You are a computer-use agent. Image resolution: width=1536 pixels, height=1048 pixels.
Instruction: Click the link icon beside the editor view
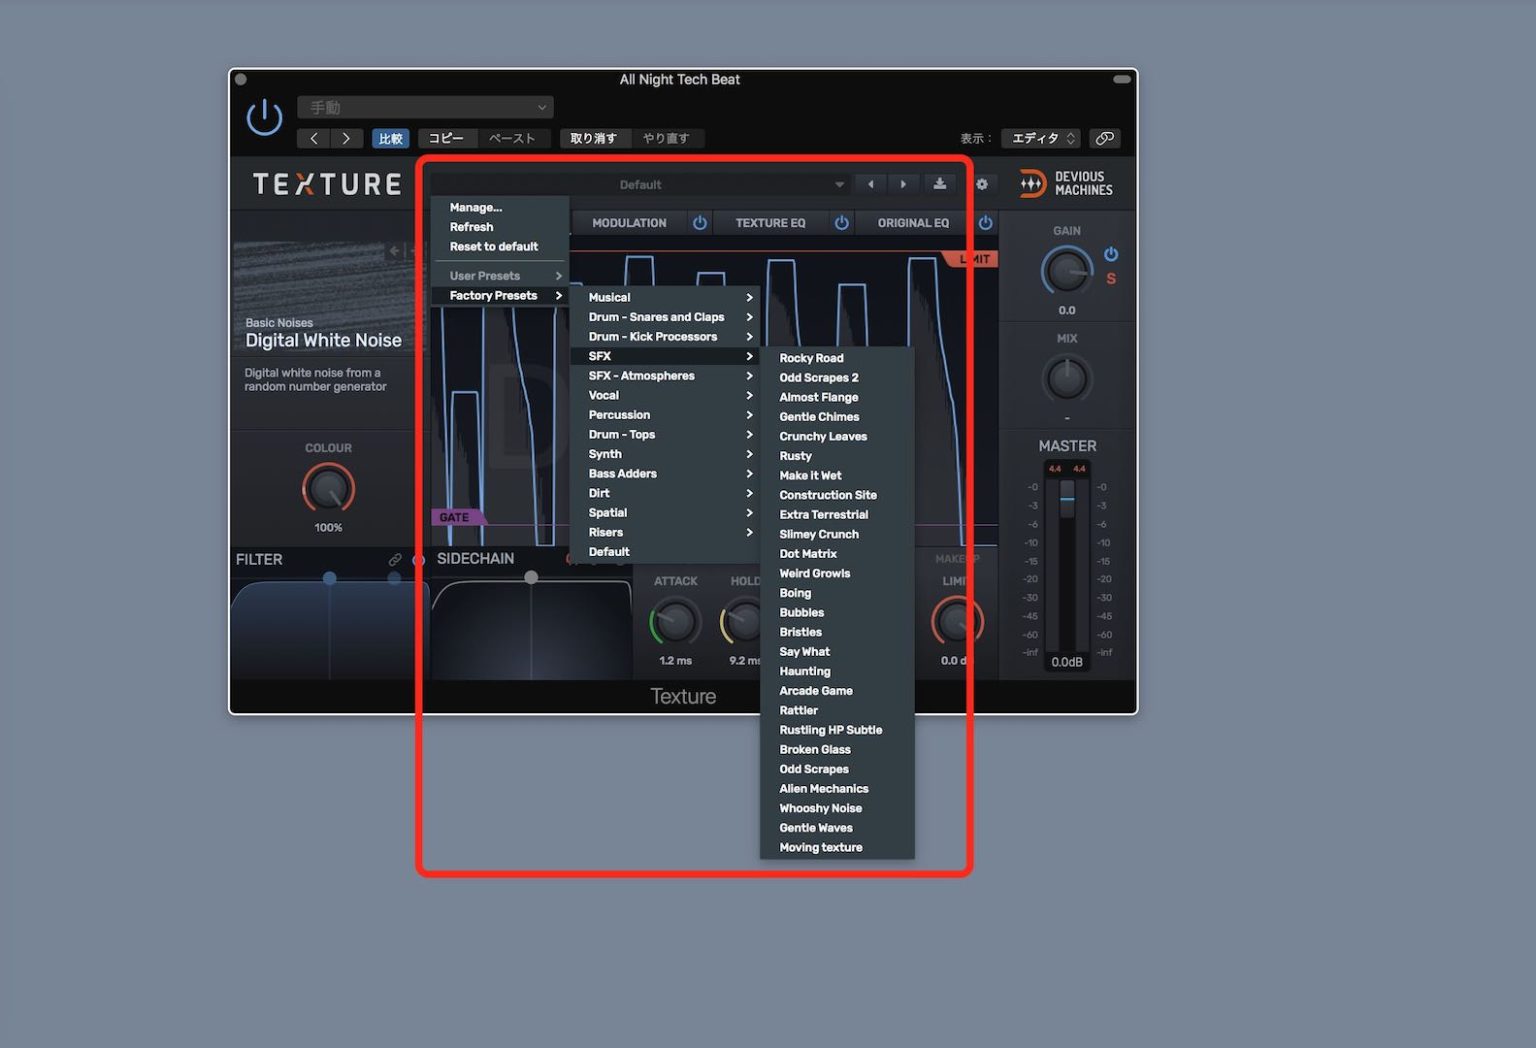1104,138
